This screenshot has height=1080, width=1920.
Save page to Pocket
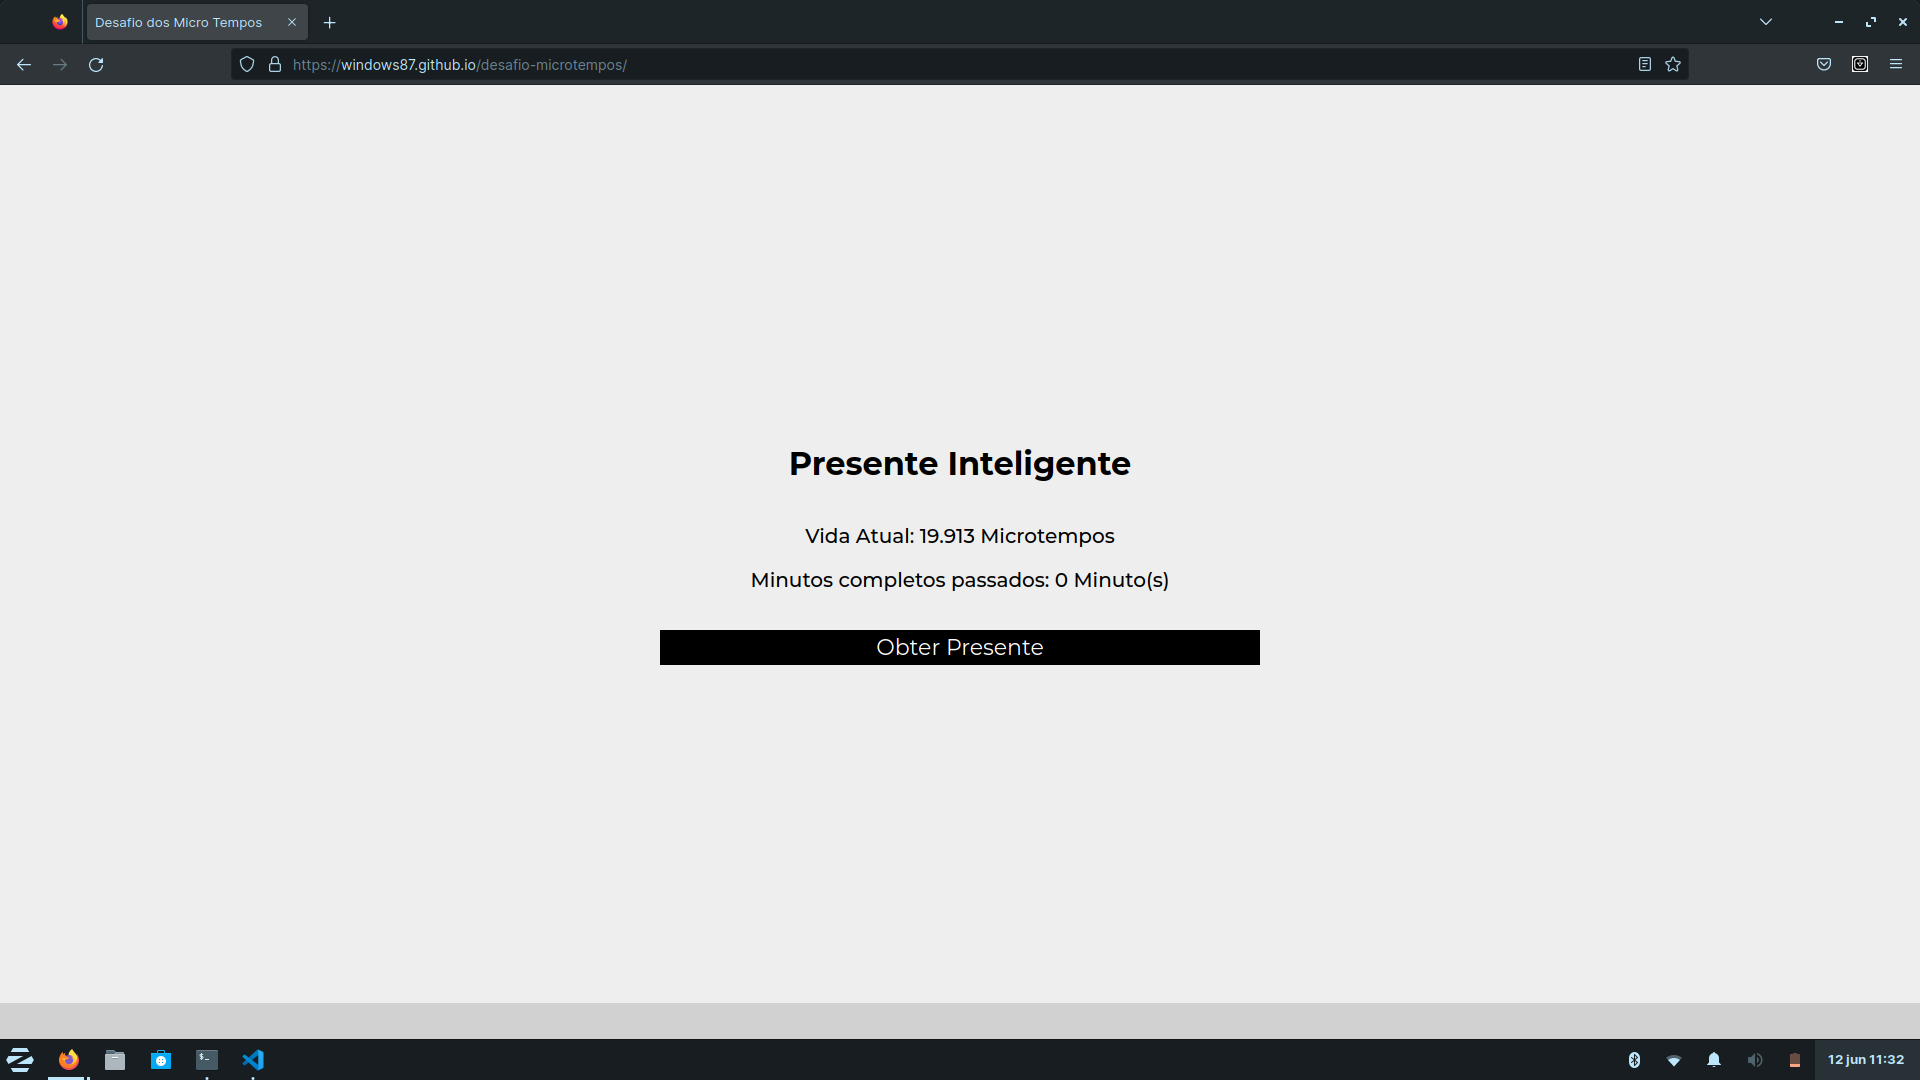click(x=1823, y=64)
